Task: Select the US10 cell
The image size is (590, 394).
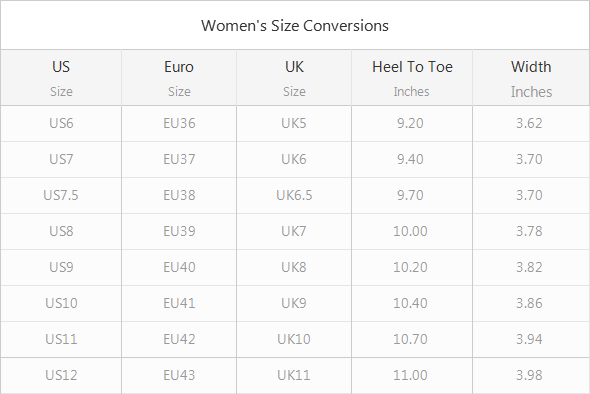Action: 61,303
